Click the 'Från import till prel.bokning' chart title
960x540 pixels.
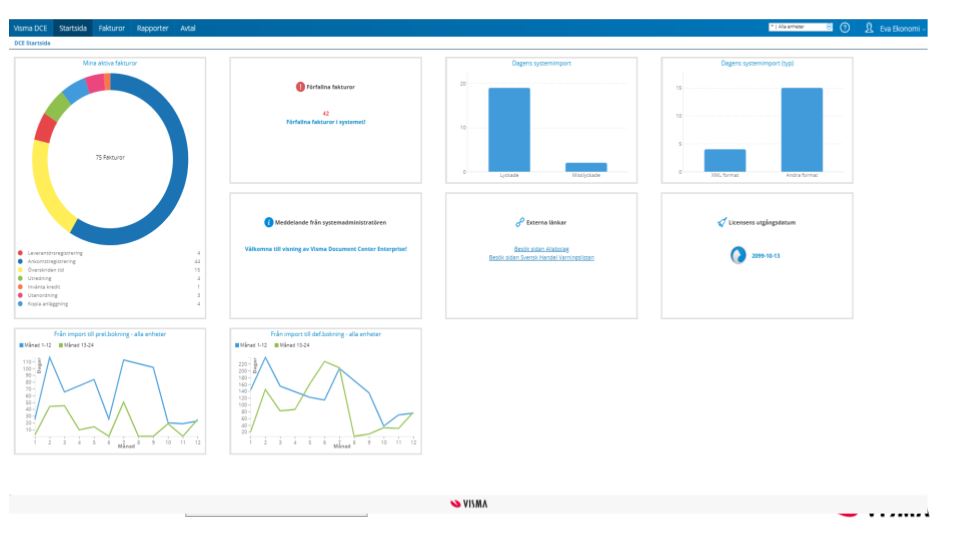point(110,334)
